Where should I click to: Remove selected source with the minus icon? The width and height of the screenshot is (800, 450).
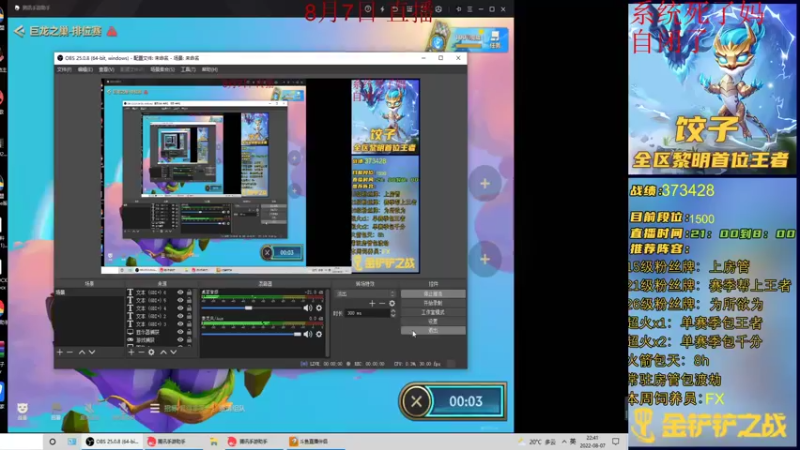[141, 352]
